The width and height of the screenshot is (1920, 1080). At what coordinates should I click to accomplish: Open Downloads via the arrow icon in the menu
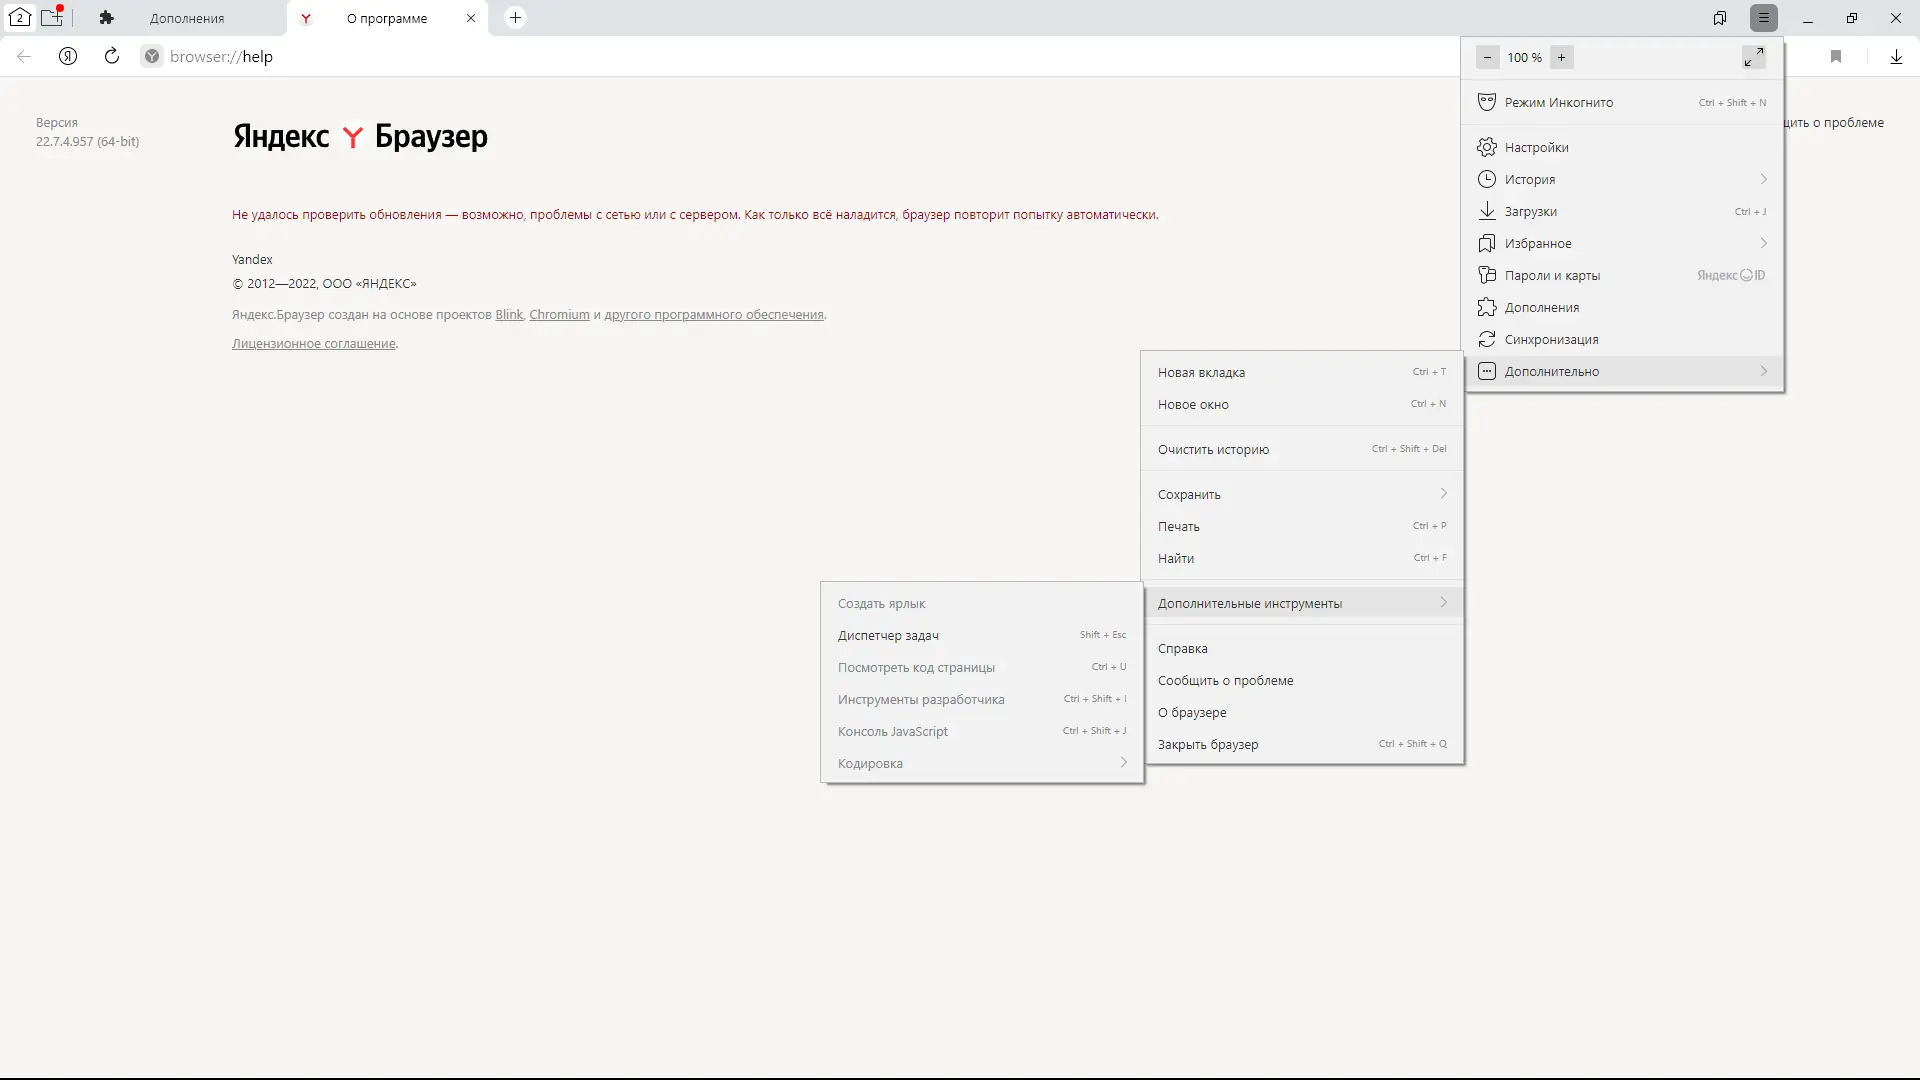[x=1487, y=211]
